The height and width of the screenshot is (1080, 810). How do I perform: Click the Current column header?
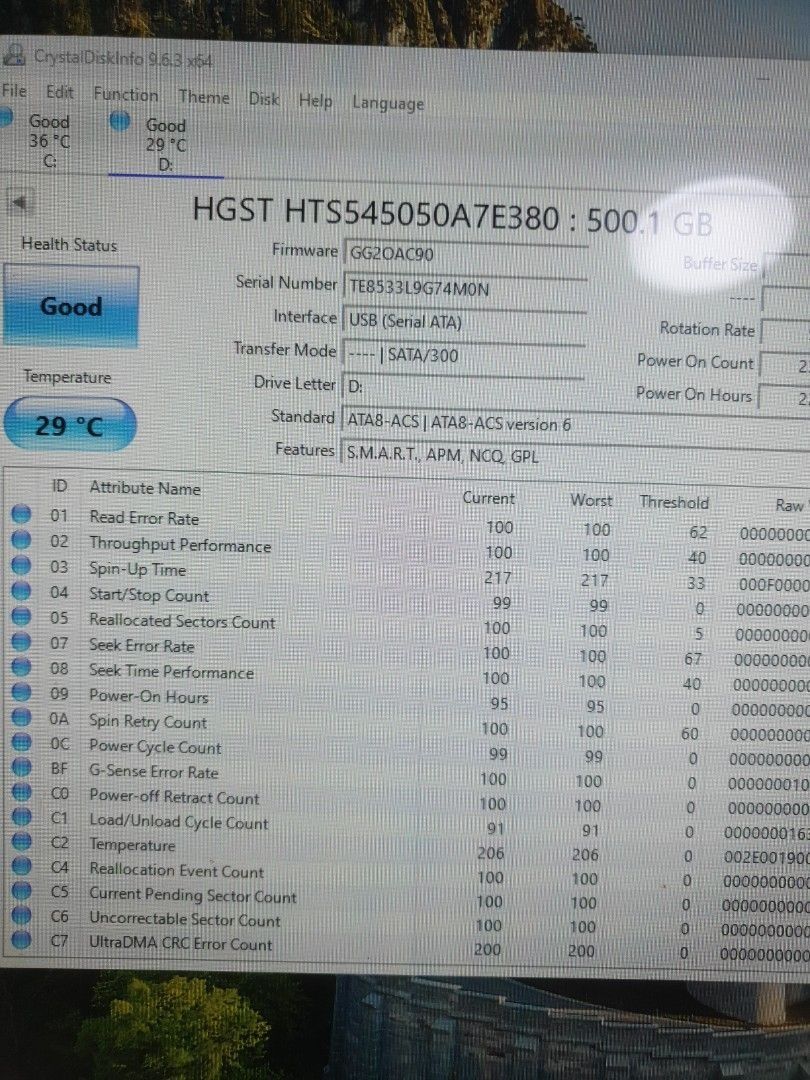(x=488, y=498)
